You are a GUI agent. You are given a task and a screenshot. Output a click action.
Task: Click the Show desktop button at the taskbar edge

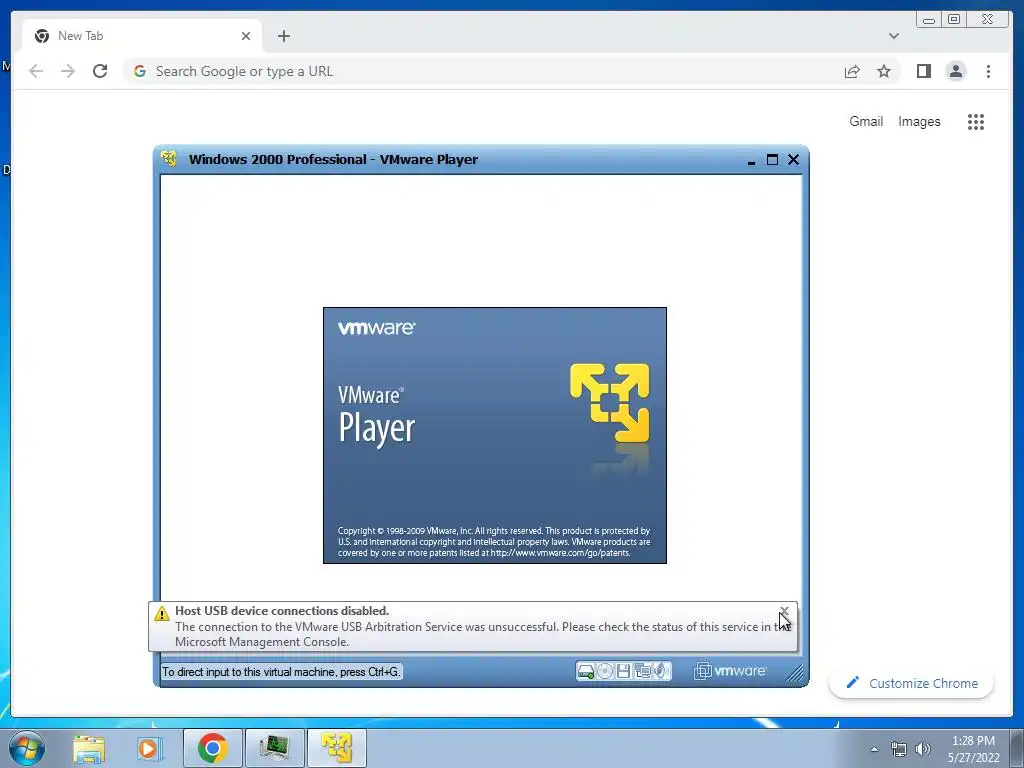pos(1017,748)
